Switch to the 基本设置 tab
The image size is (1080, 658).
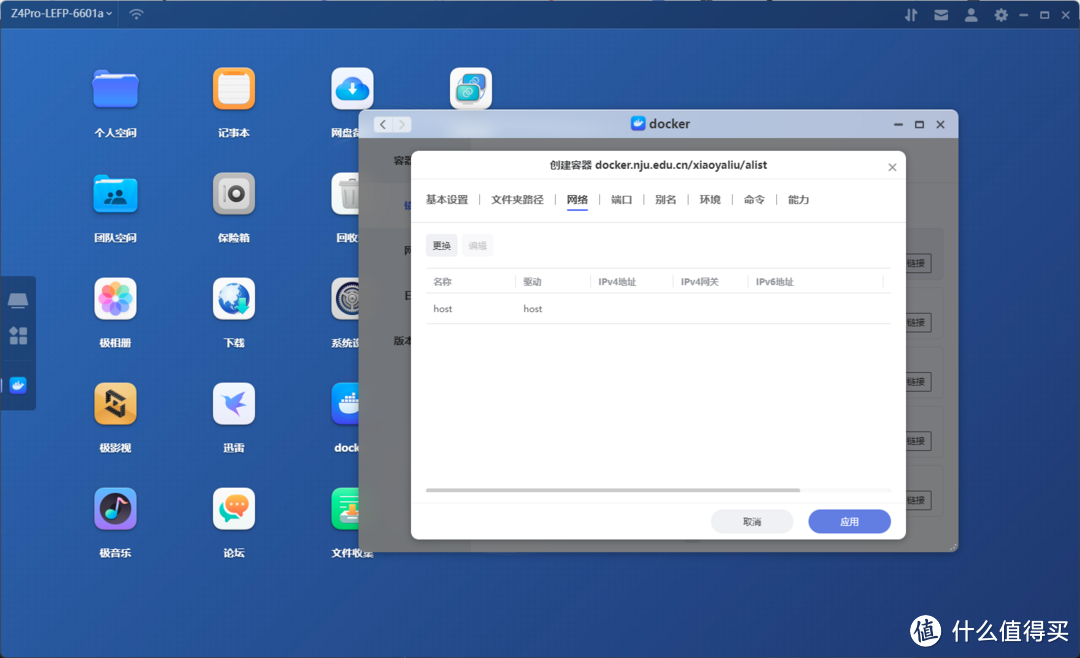[x=446, y=200]
